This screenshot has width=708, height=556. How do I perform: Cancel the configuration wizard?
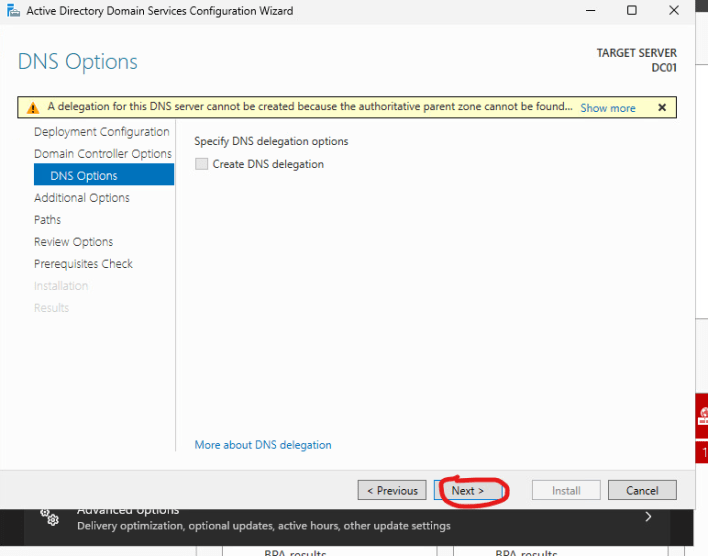tap(642, 491)
